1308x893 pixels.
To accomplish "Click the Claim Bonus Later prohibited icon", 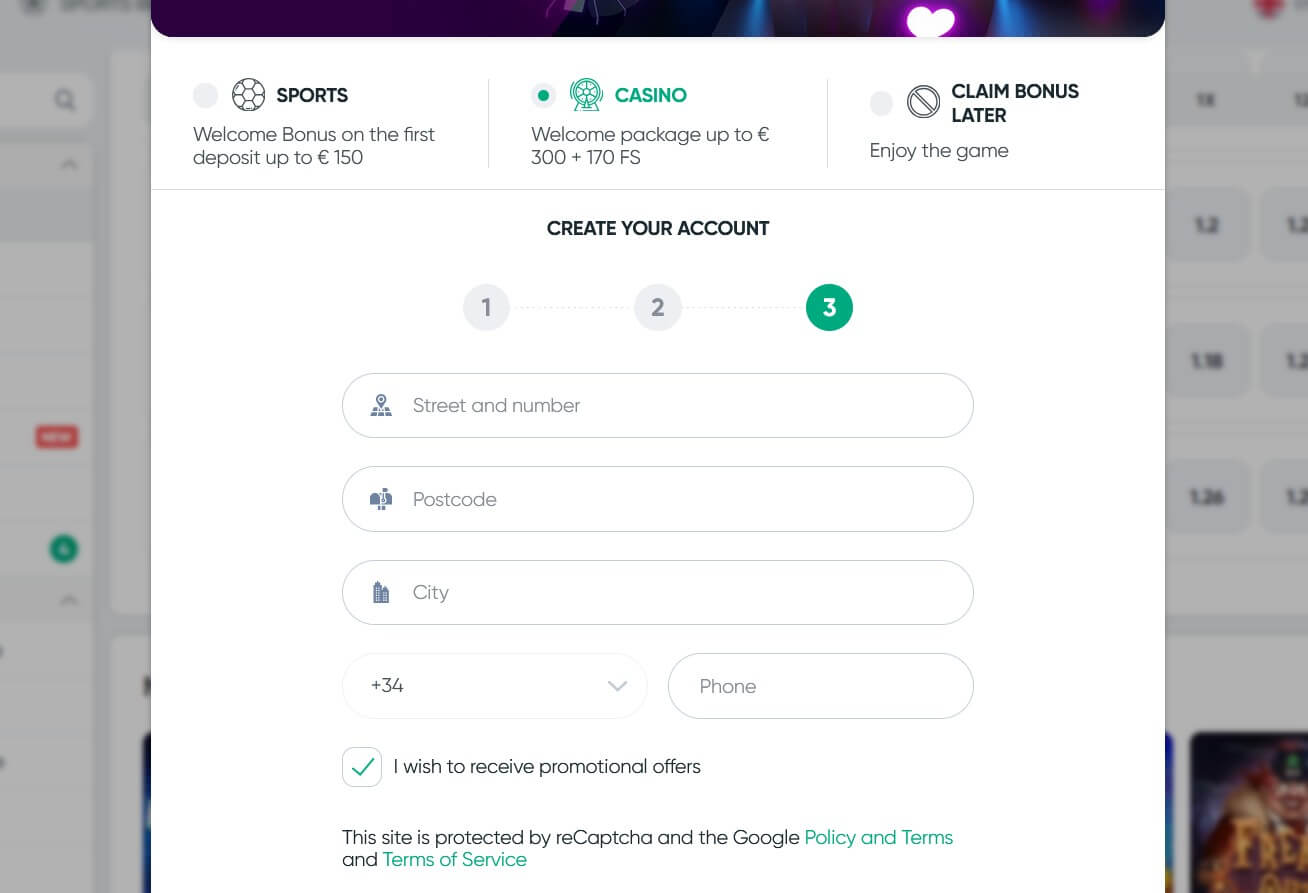I will 923,102.
